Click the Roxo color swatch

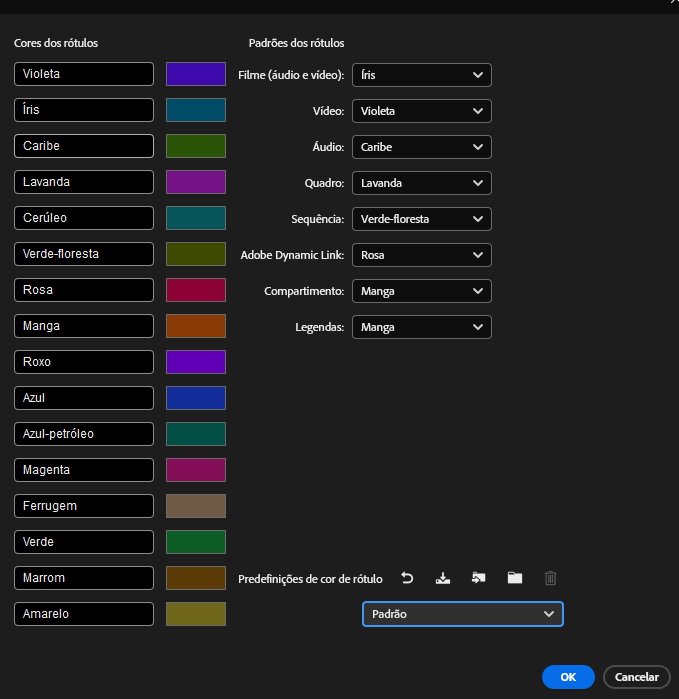point(196,362)
